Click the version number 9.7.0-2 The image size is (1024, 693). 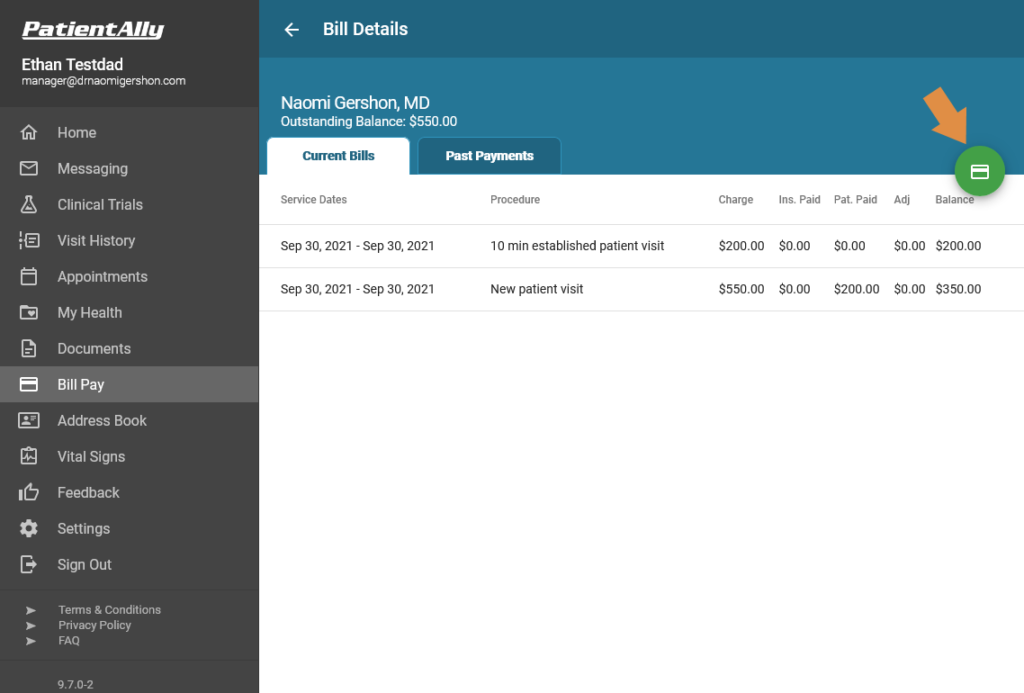pyautogui.click(x=75, y=685)
